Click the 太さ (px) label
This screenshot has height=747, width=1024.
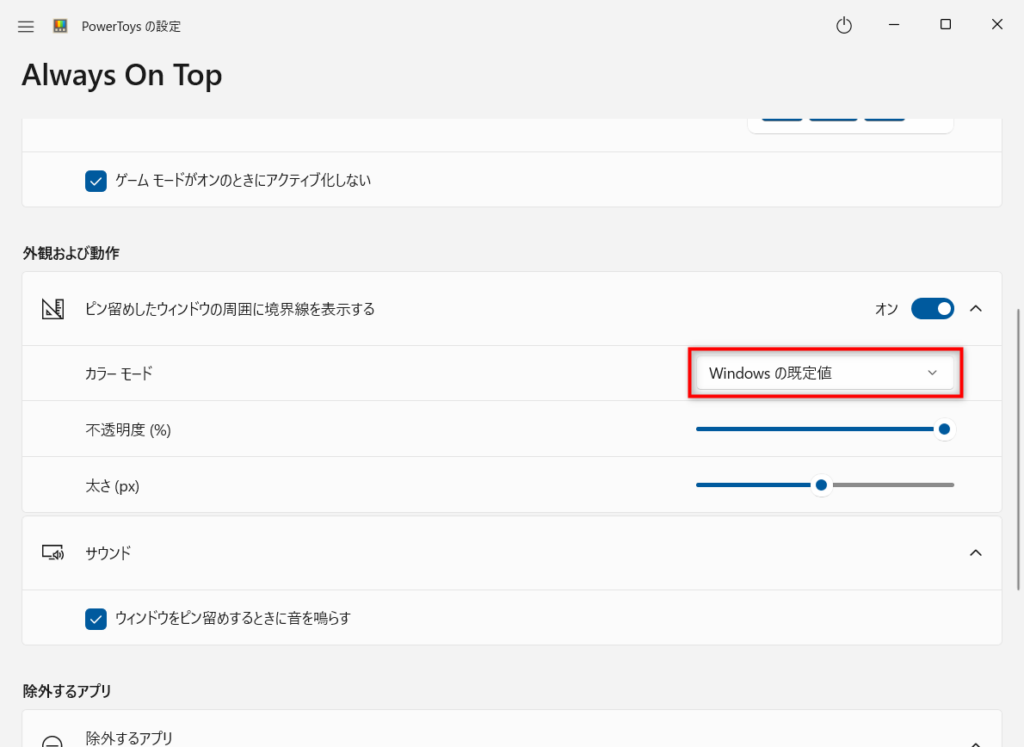tap(112, 486)
